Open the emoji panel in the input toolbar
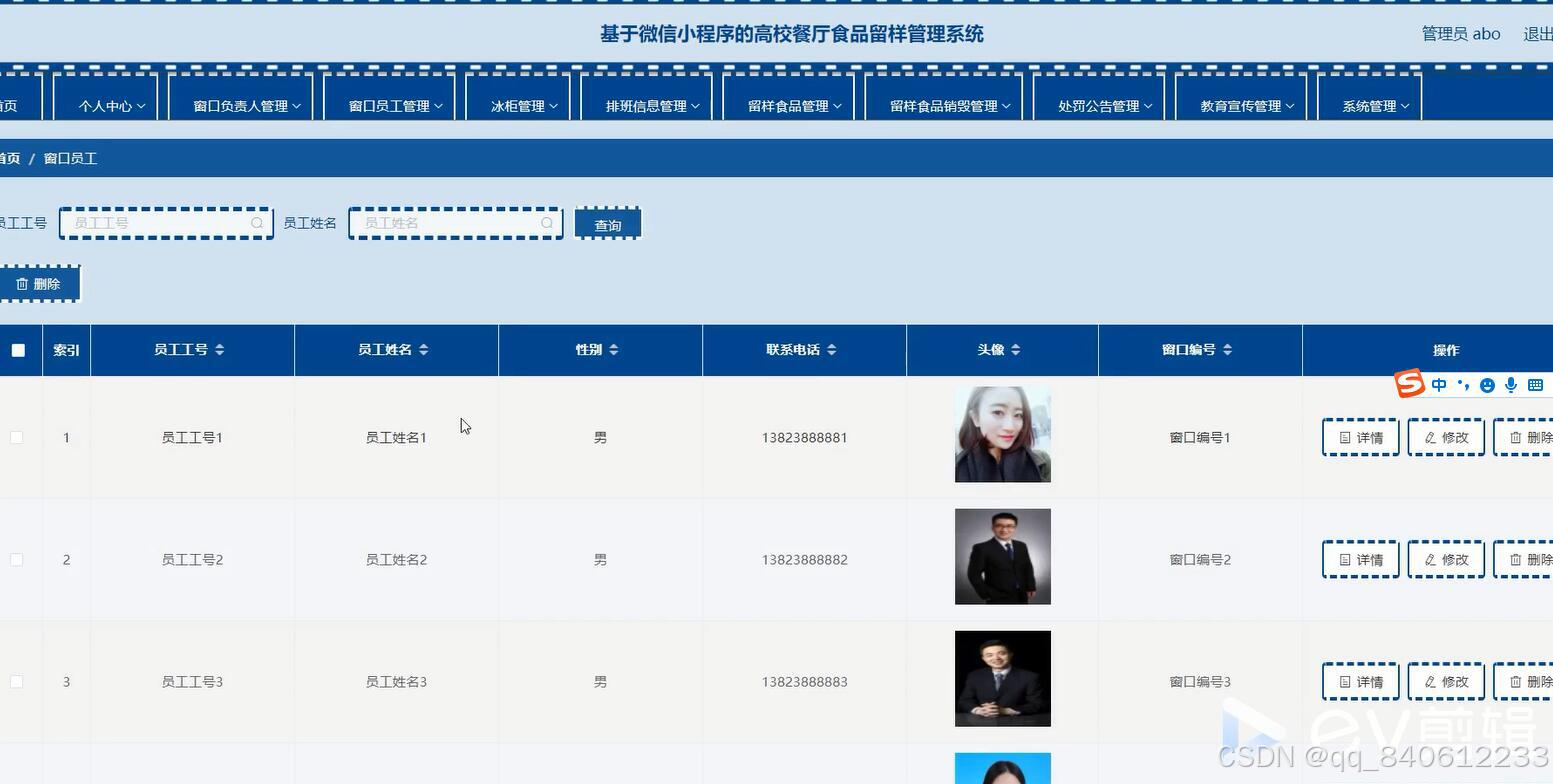The image size is (1553, 784). [x=1487, y=384]
